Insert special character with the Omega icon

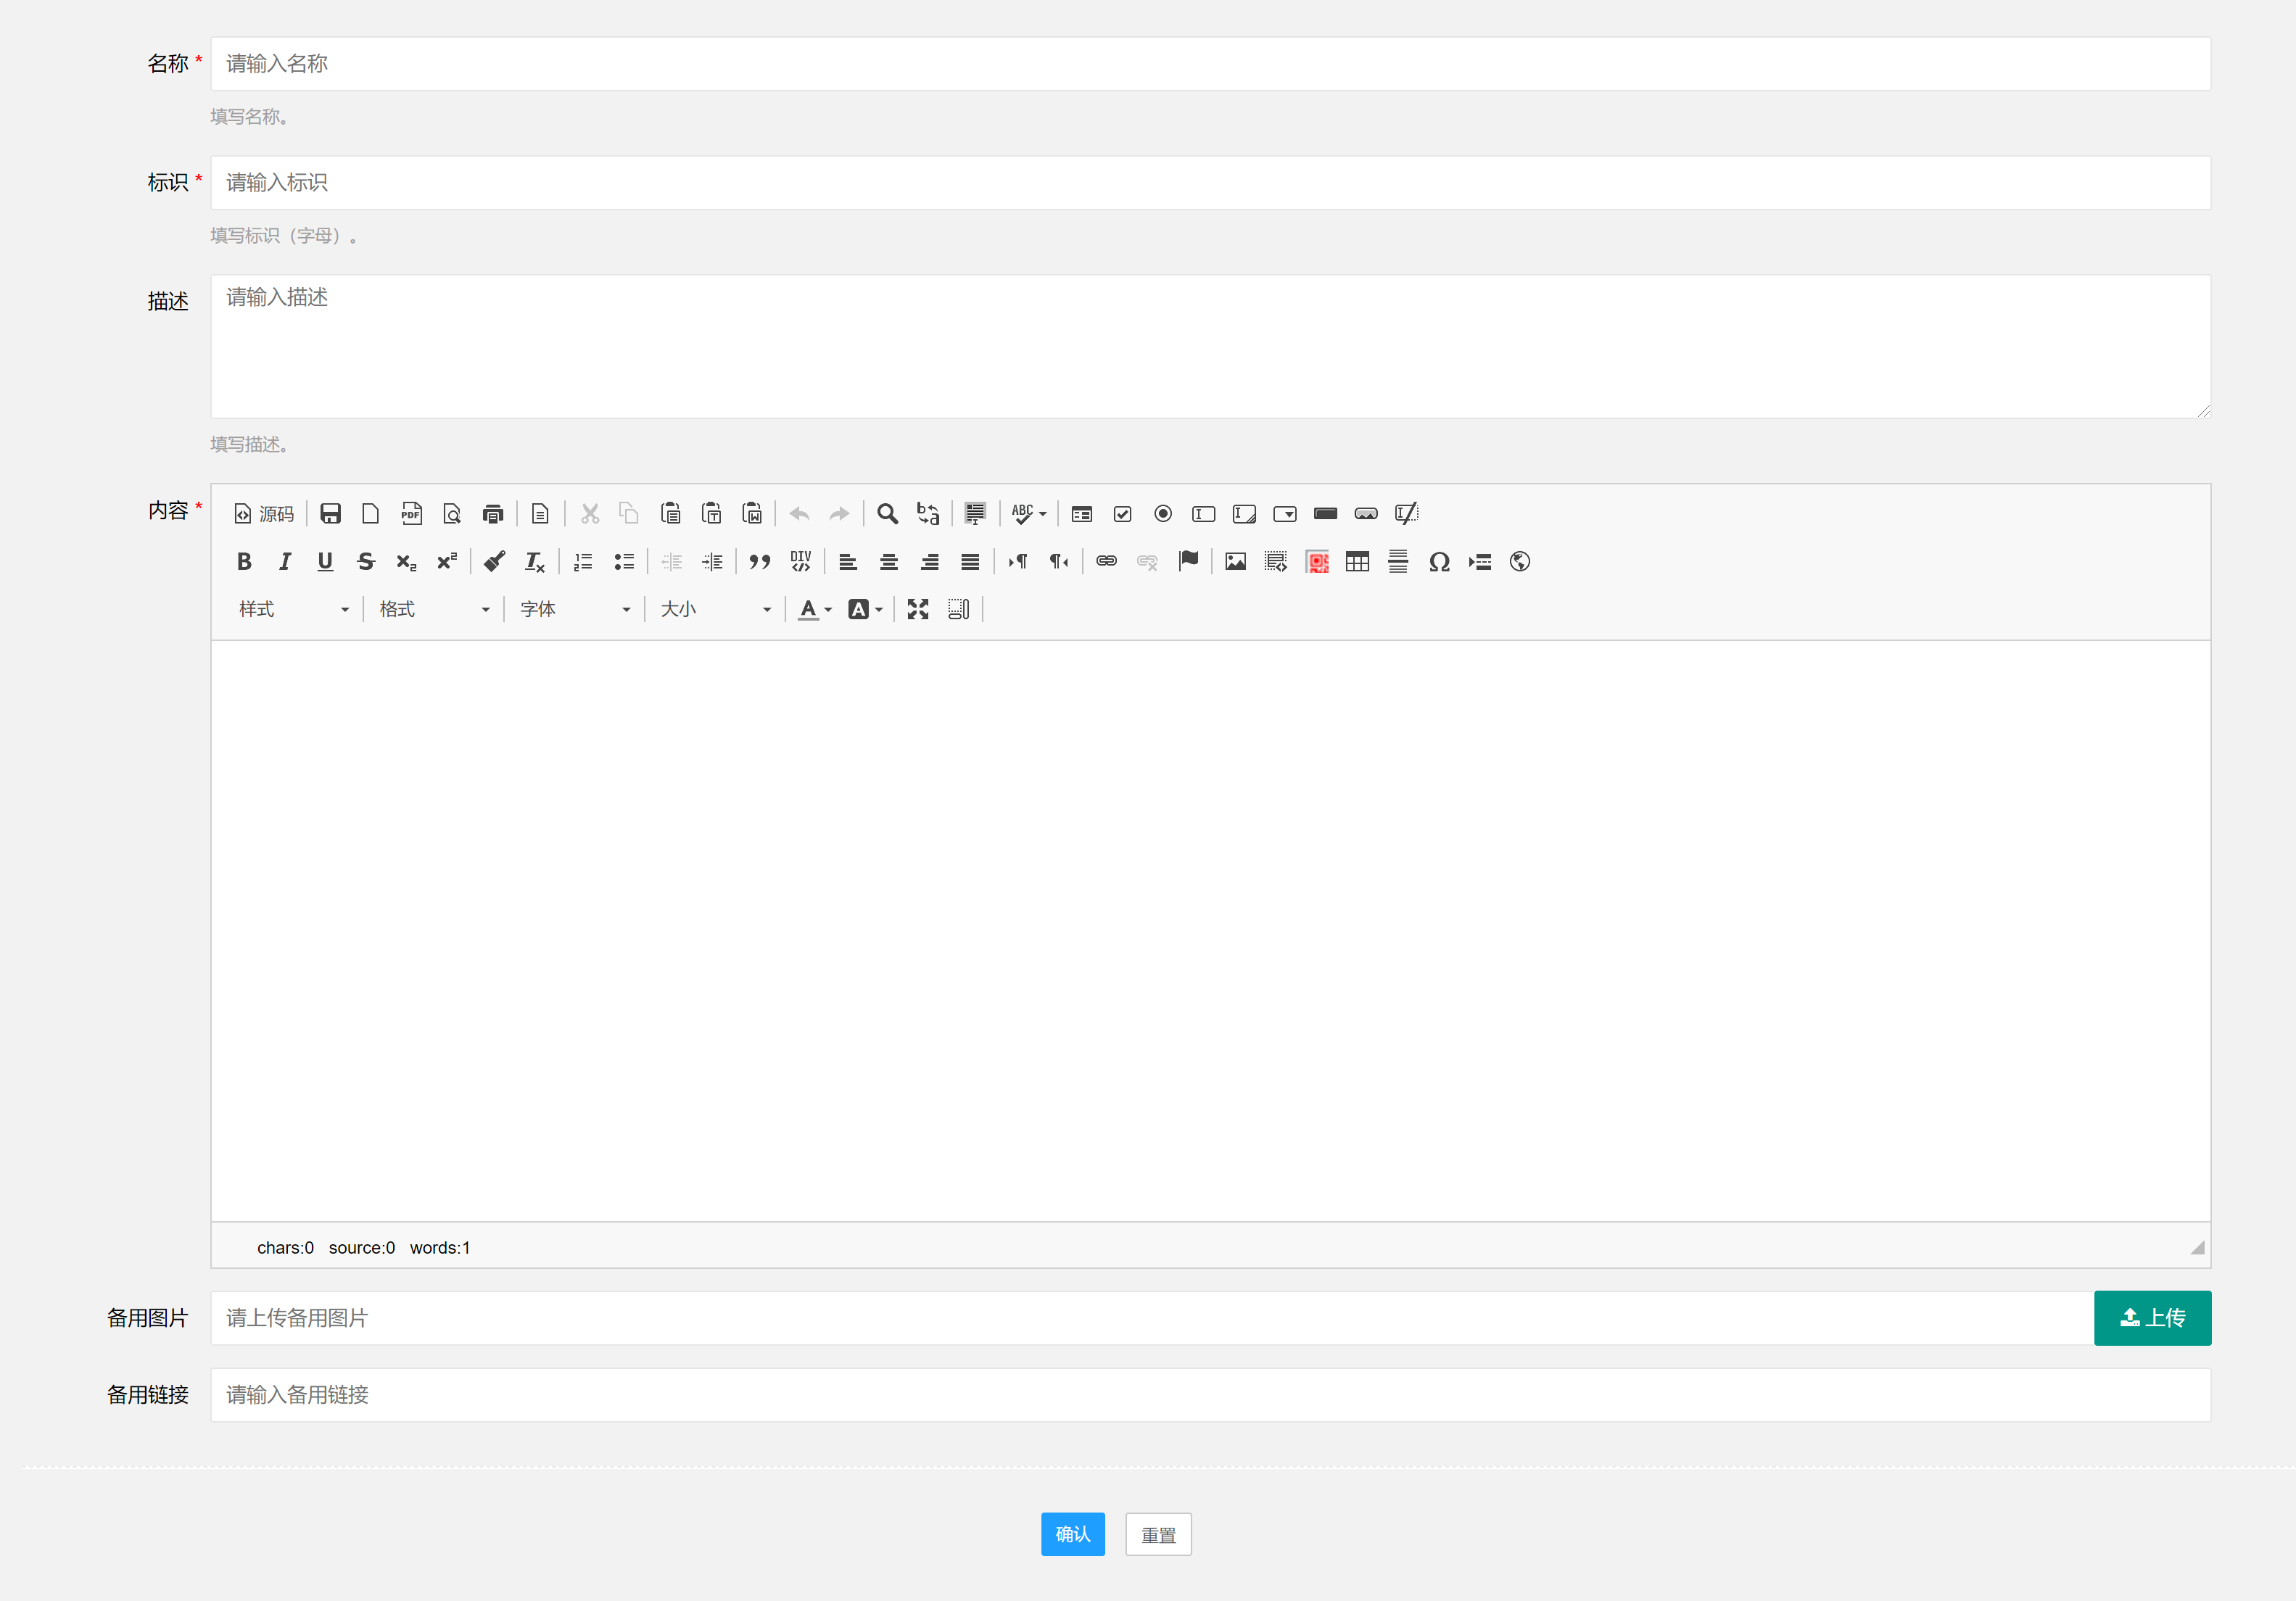pyautogui.click(x=1439, y=562)
